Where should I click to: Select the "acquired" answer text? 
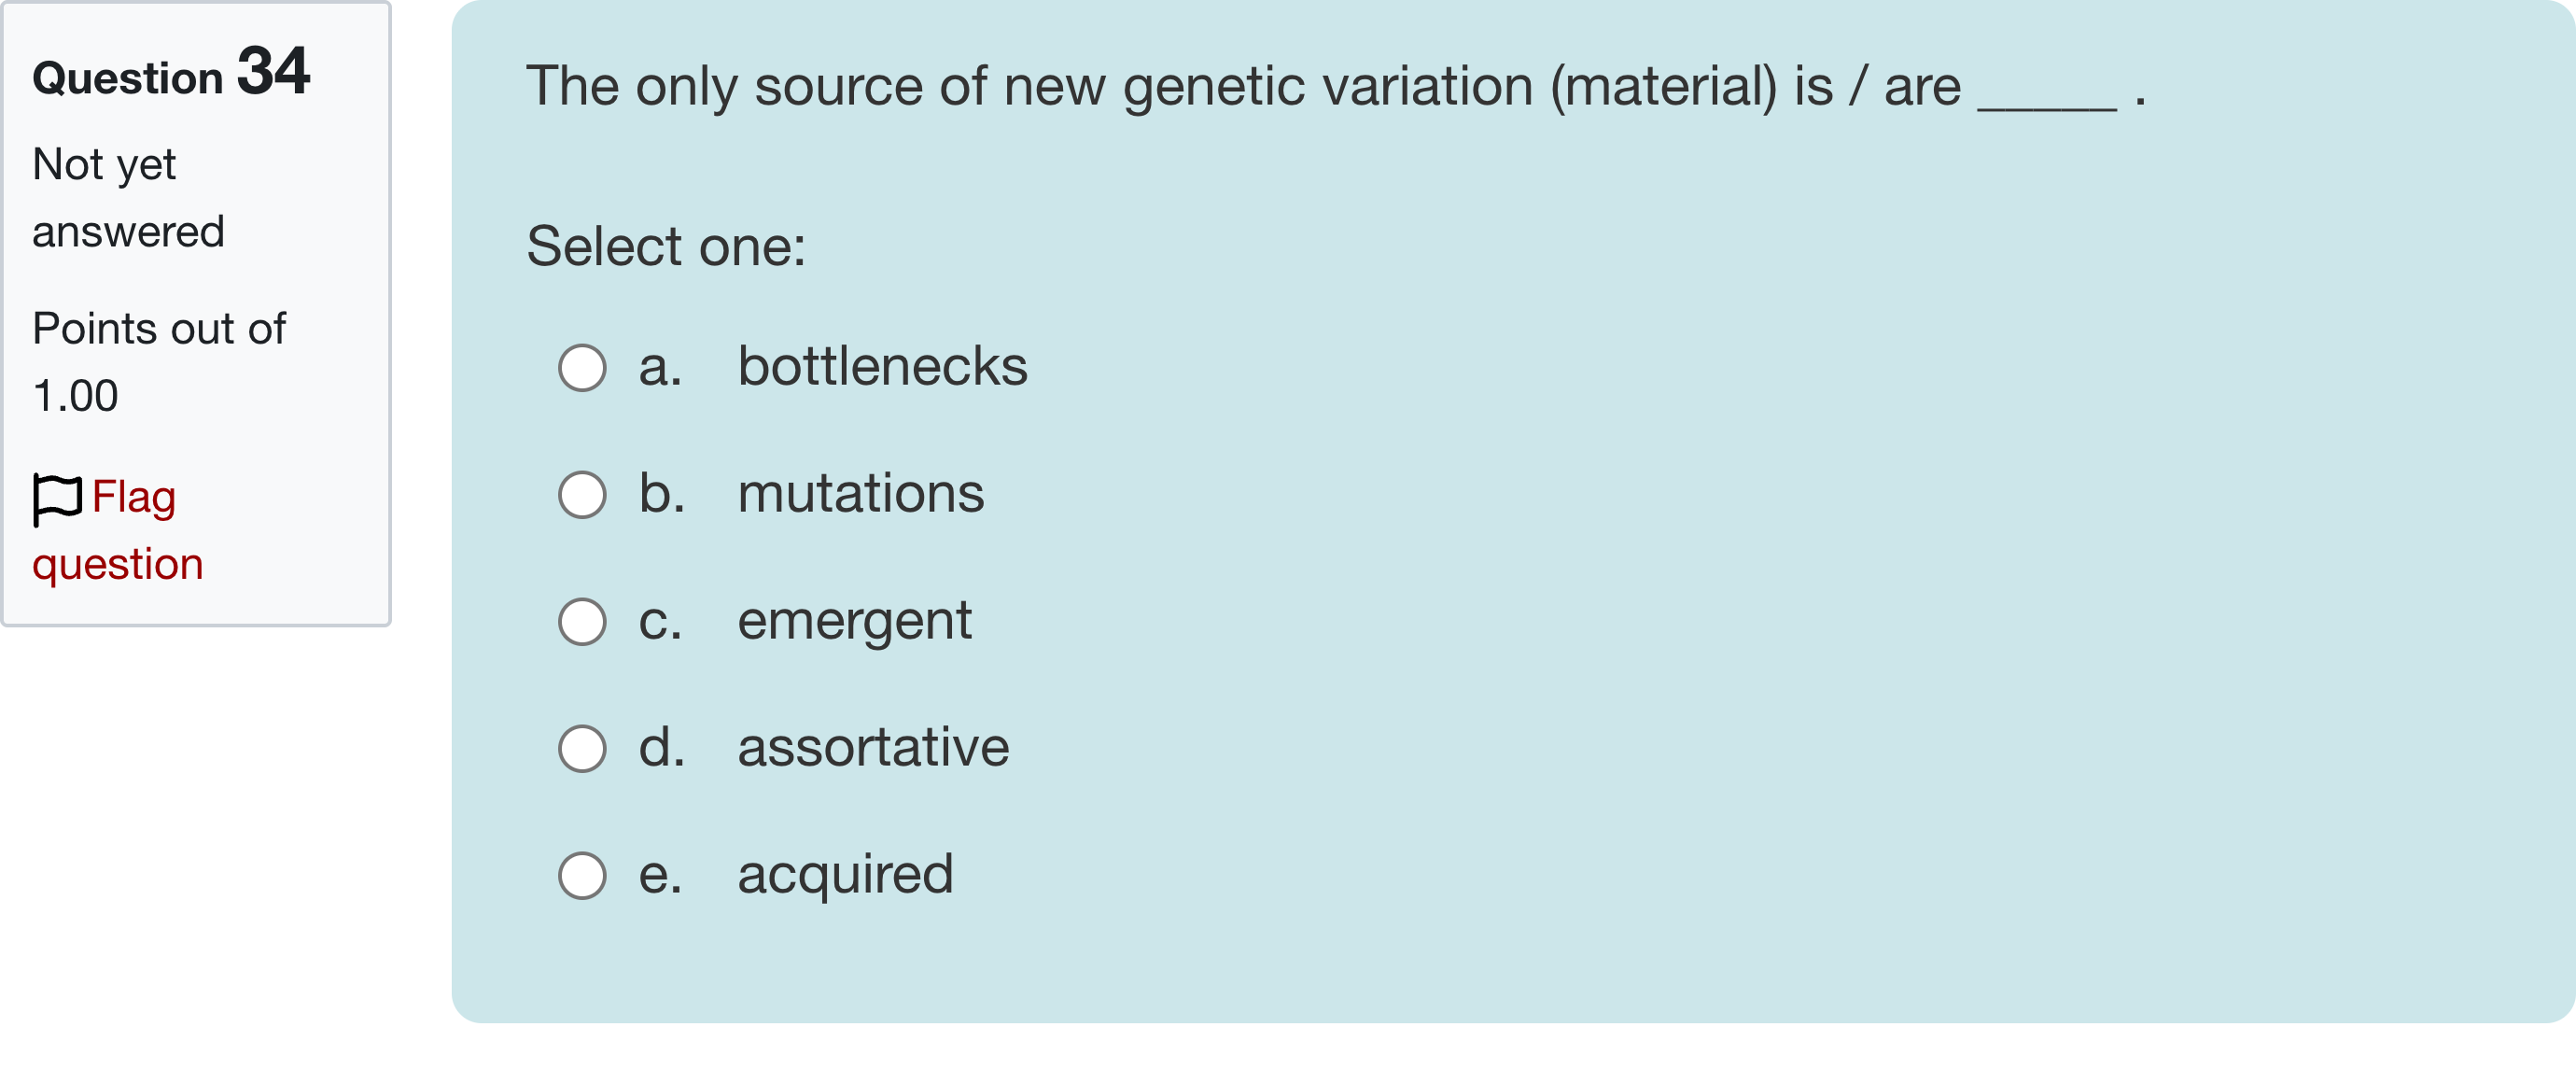coord(845,875)
